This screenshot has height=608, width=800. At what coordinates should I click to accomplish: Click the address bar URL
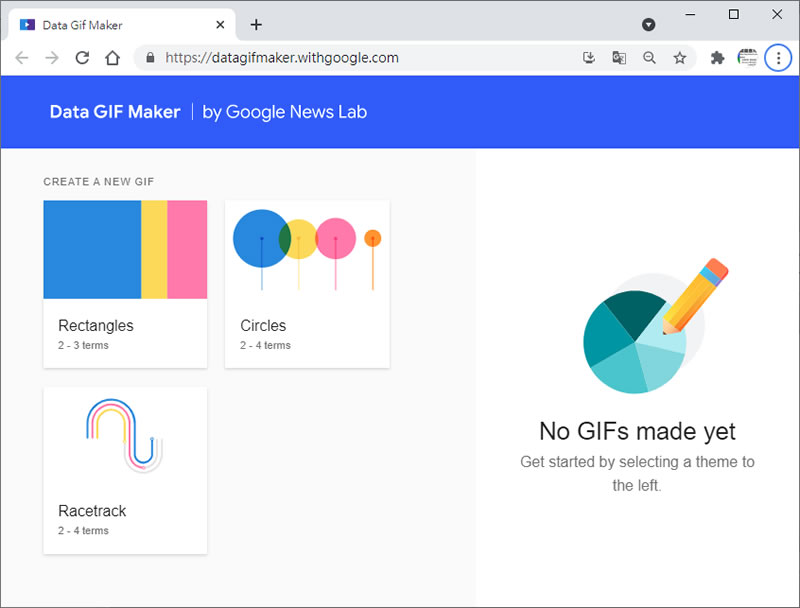click(x=282, y=58)
